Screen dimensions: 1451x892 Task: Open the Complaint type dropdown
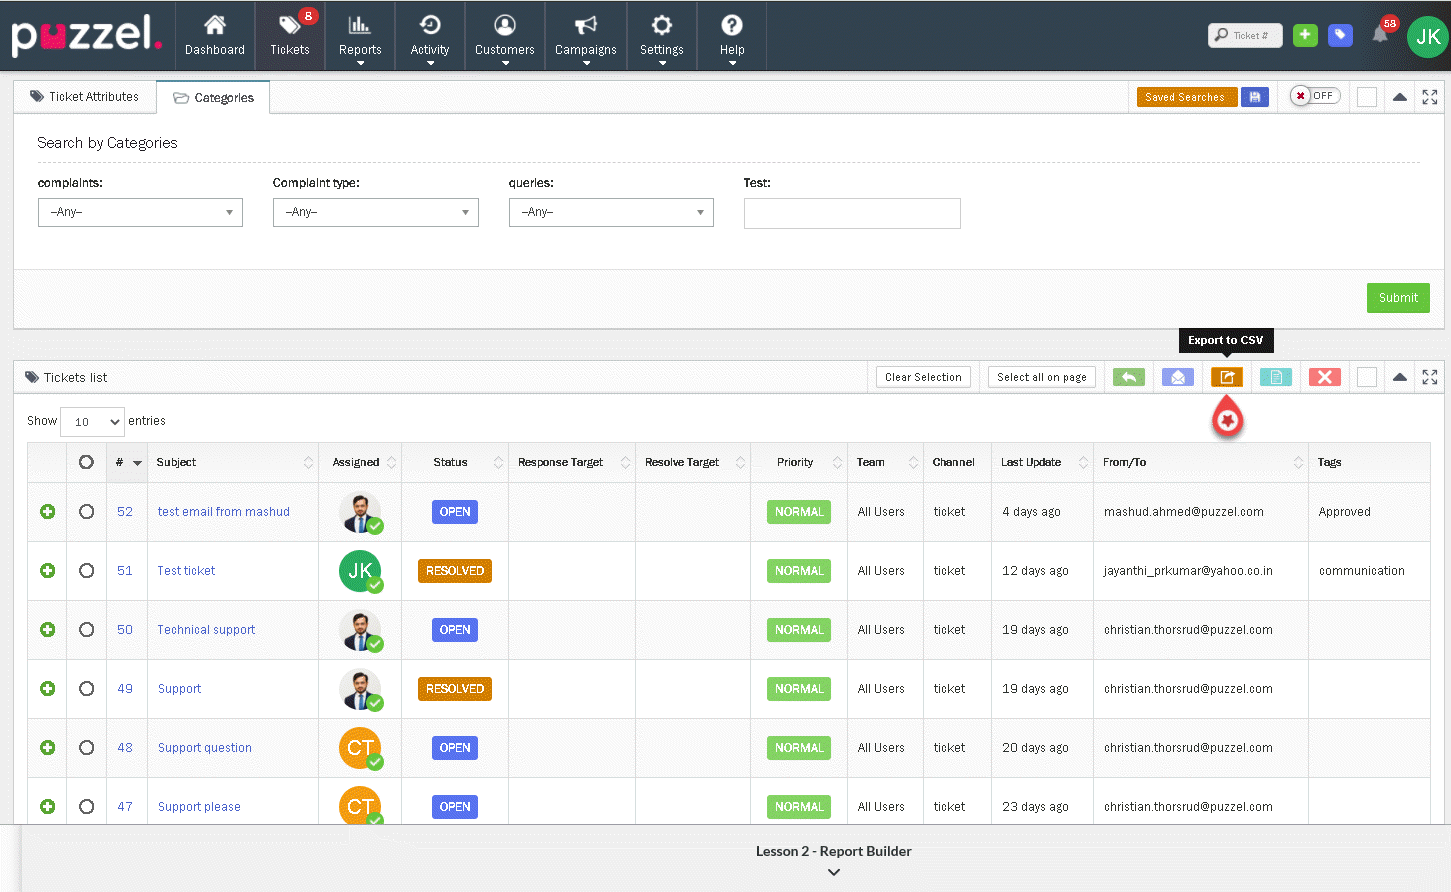coord(375,212)
